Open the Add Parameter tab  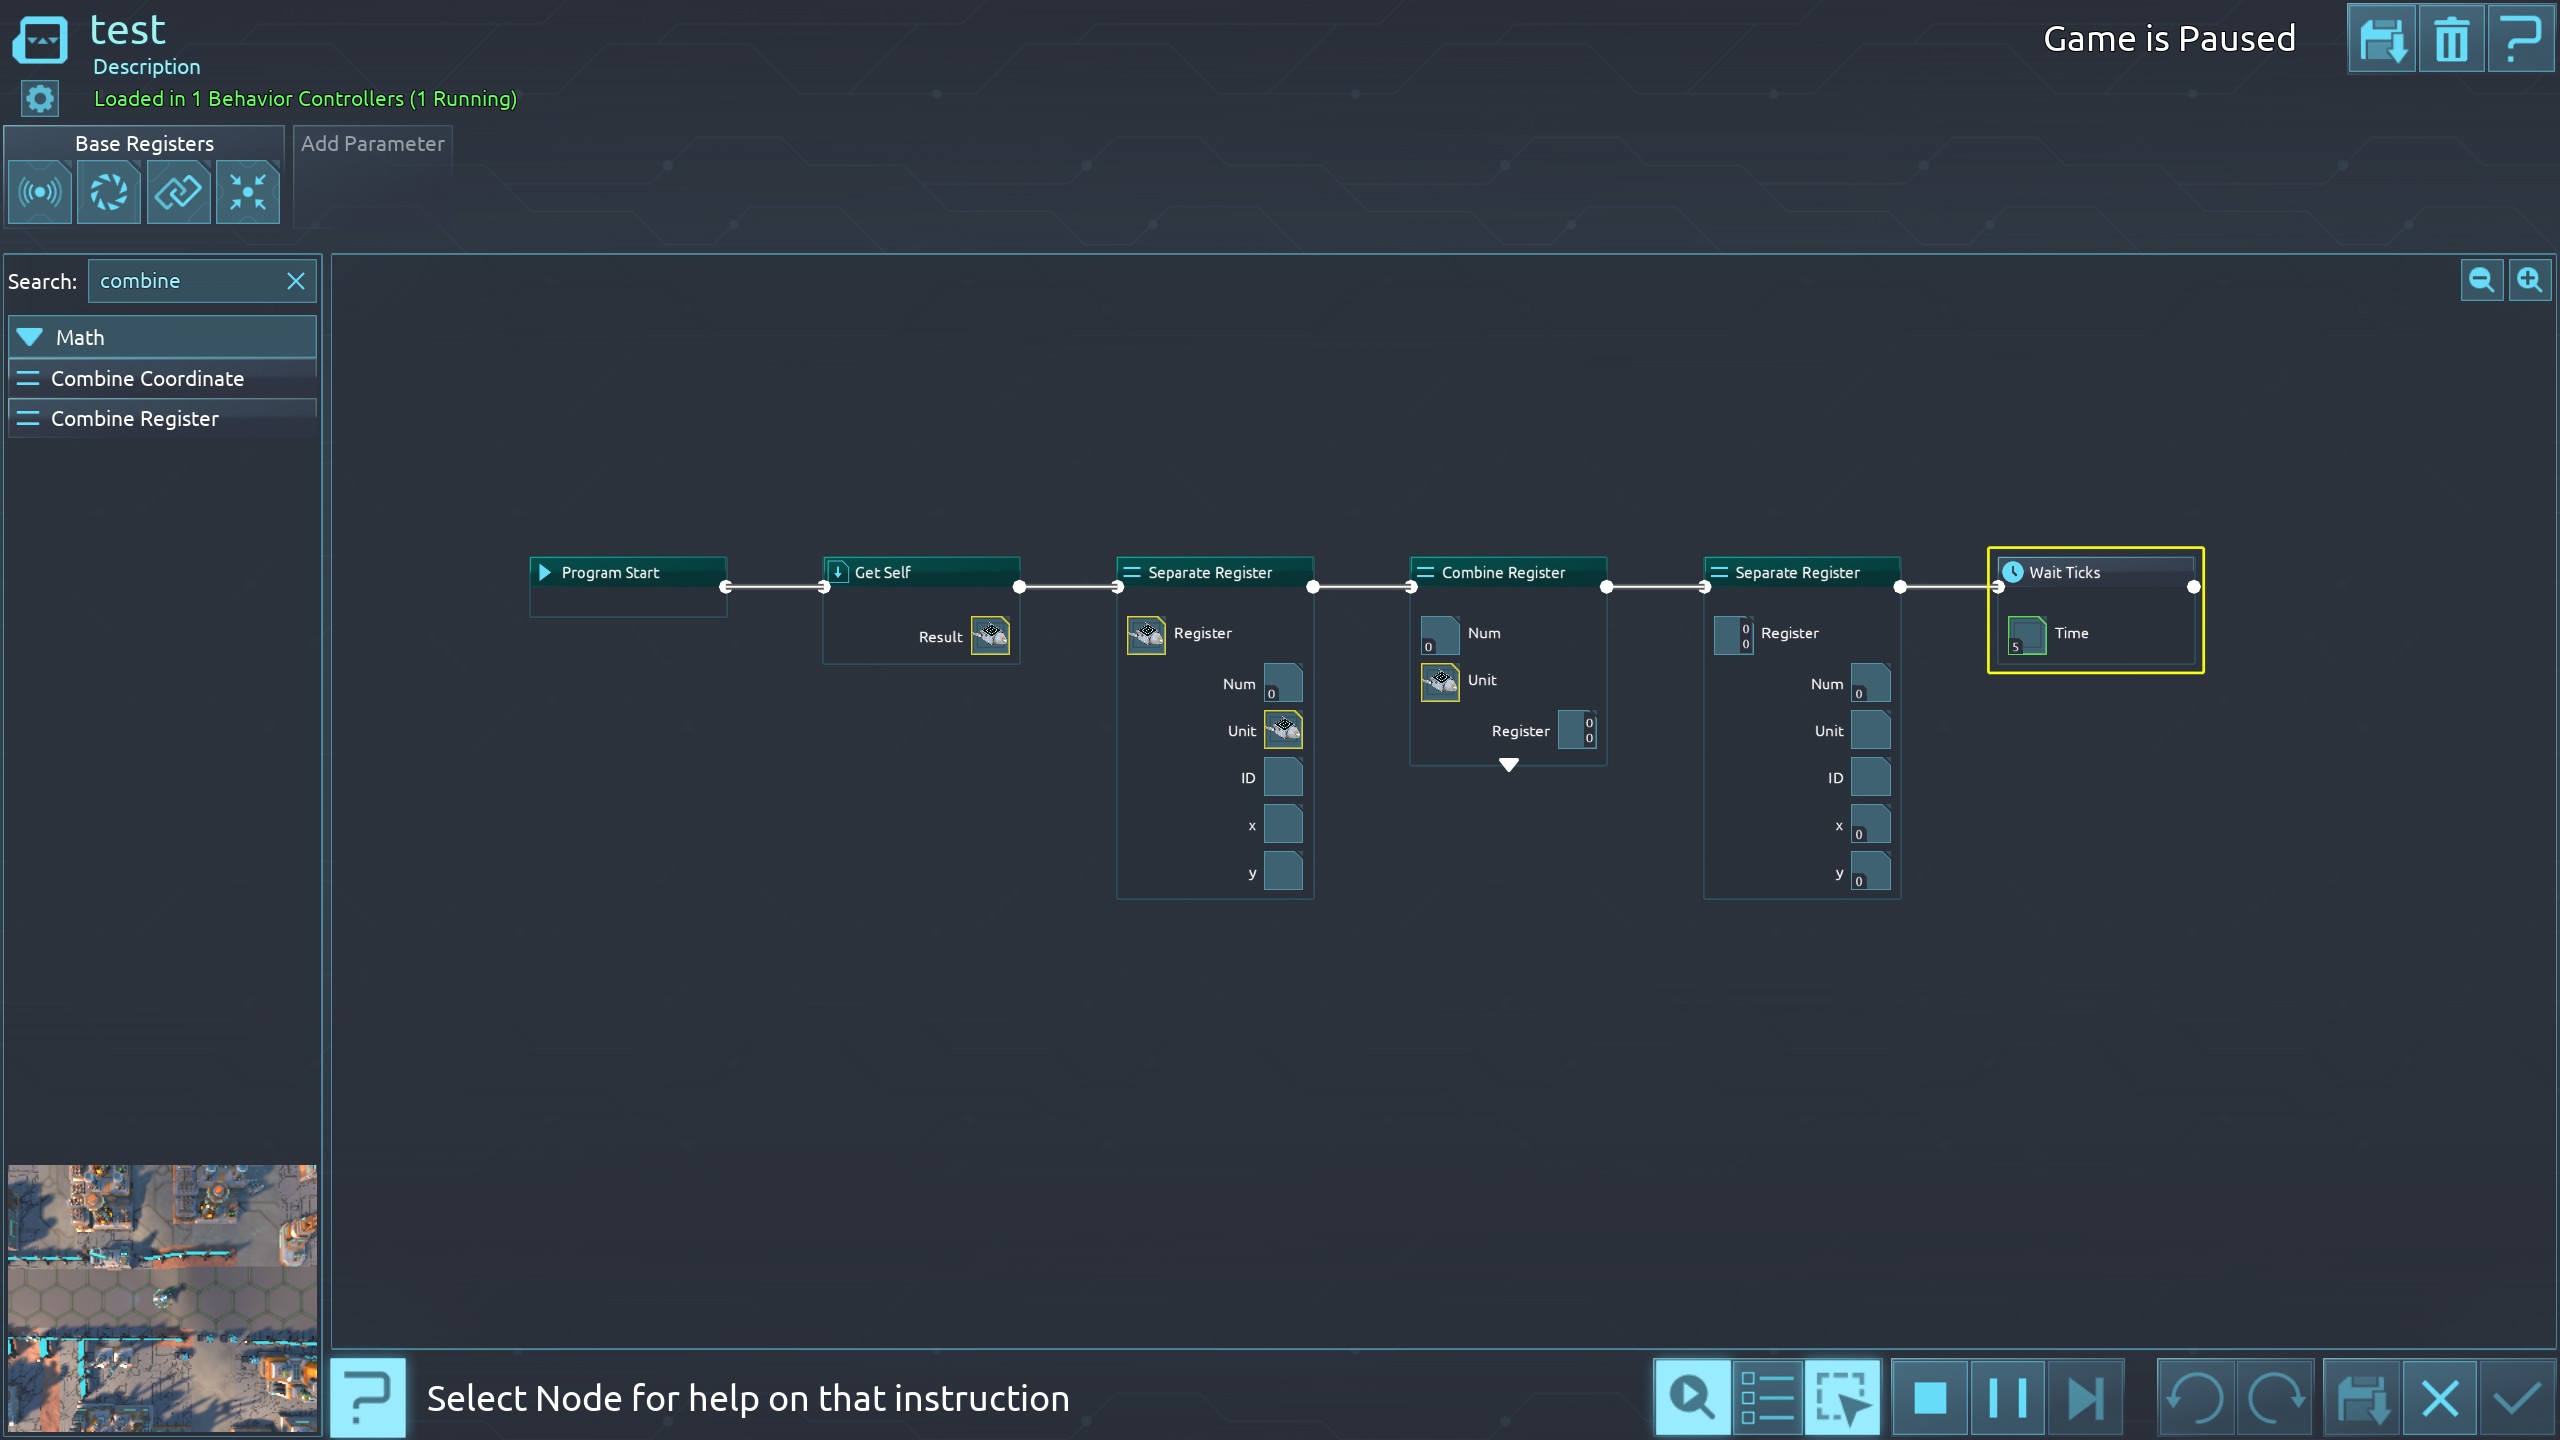coord(372,144)
